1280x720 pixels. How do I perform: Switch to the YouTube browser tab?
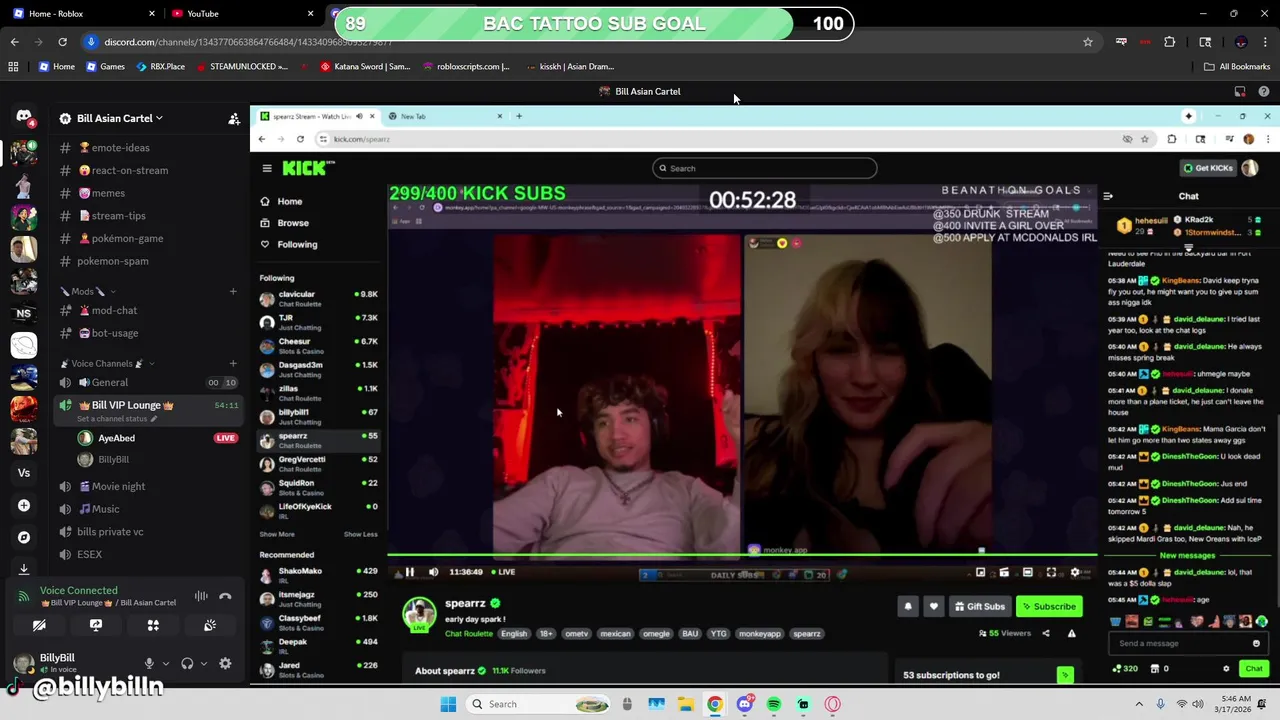[x=240, y=13]
